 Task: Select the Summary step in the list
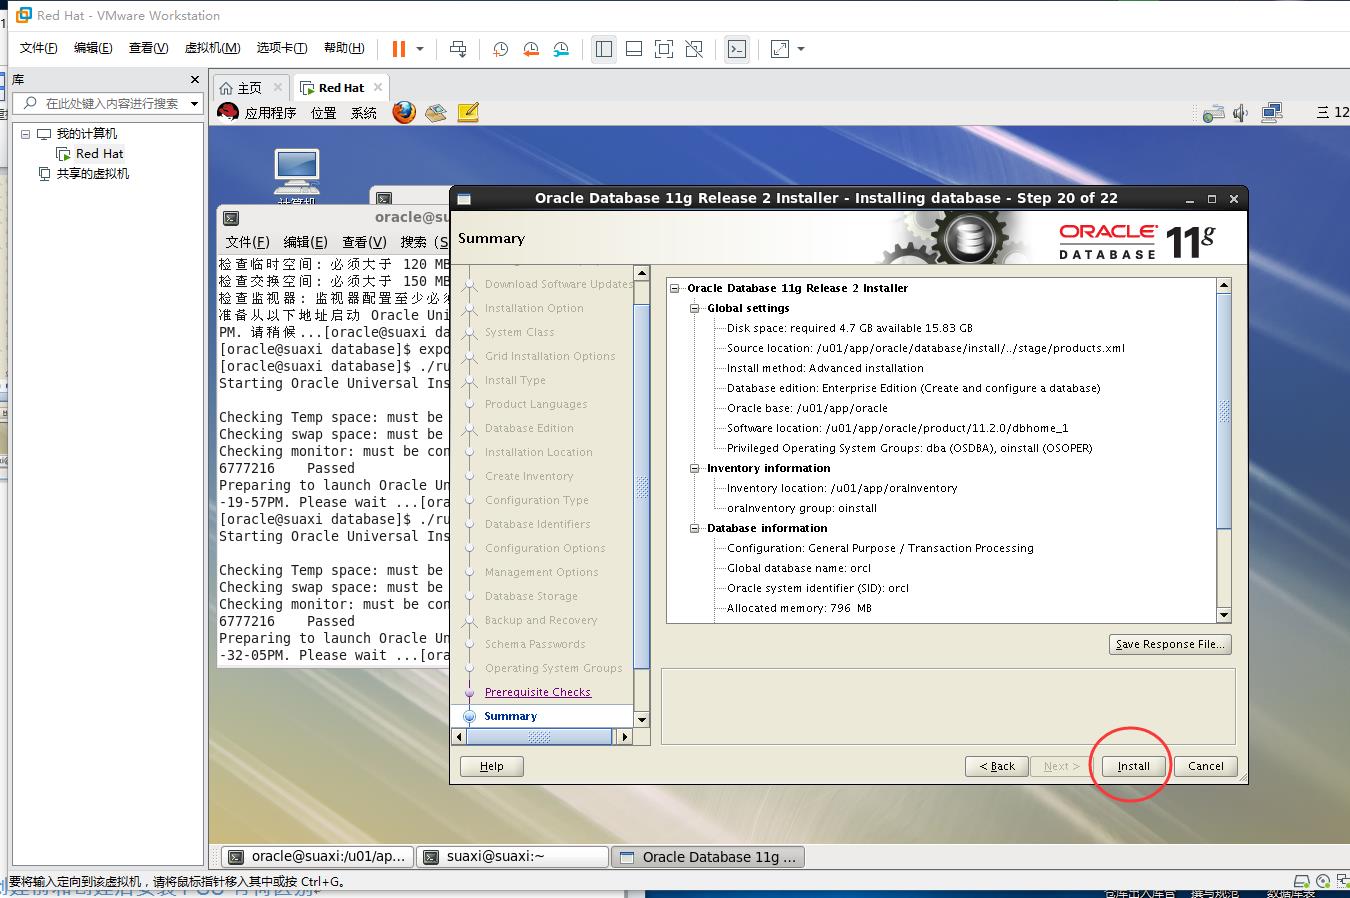click(510, 716)
